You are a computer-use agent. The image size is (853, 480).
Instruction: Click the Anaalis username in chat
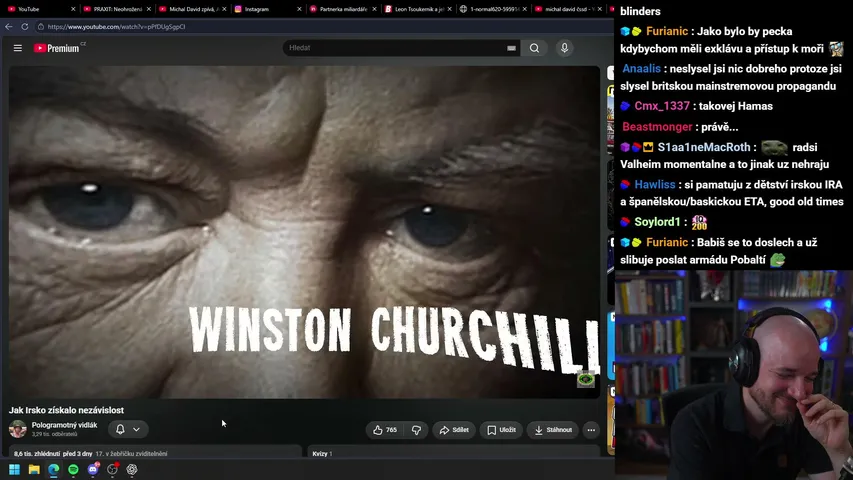pos(641,69)
